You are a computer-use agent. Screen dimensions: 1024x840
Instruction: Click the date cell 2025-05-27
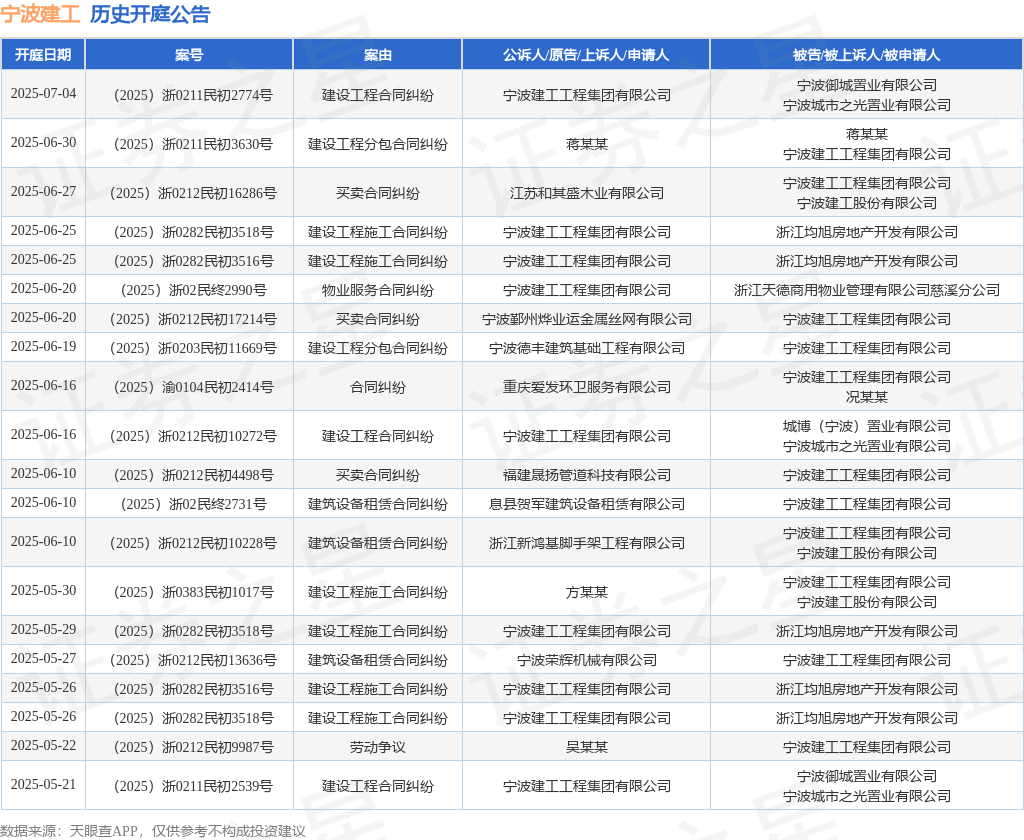43,658
